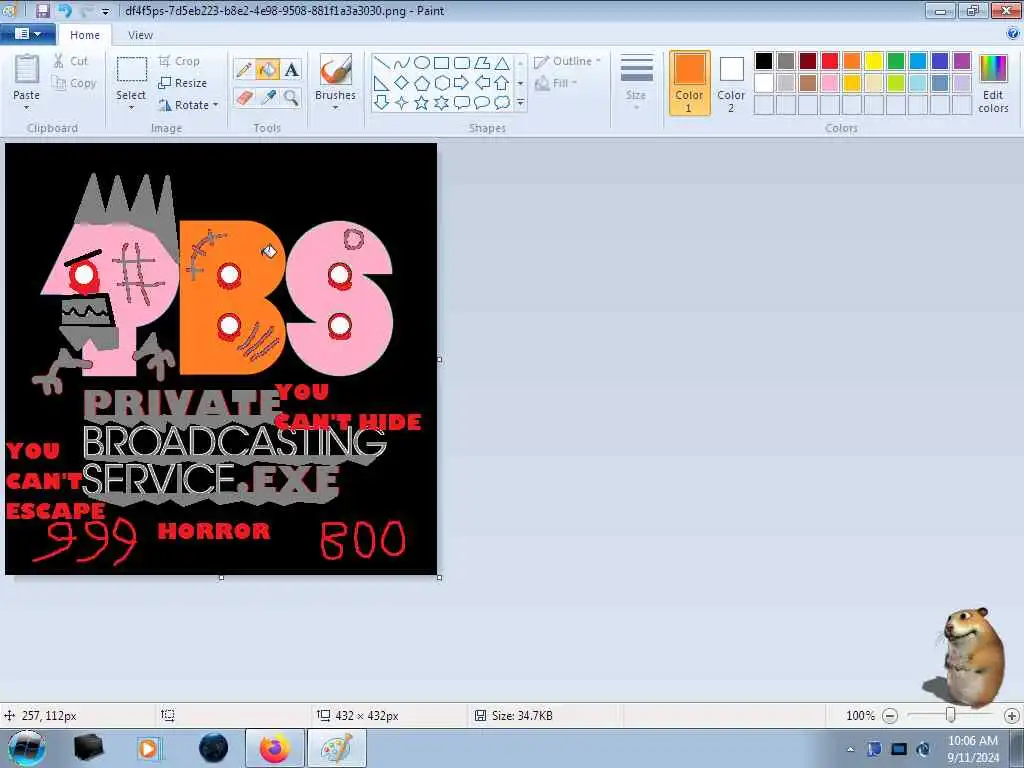Click the Save icon in title bar
The height and width of the screenshot is (768, 1024).
point(42,10)
